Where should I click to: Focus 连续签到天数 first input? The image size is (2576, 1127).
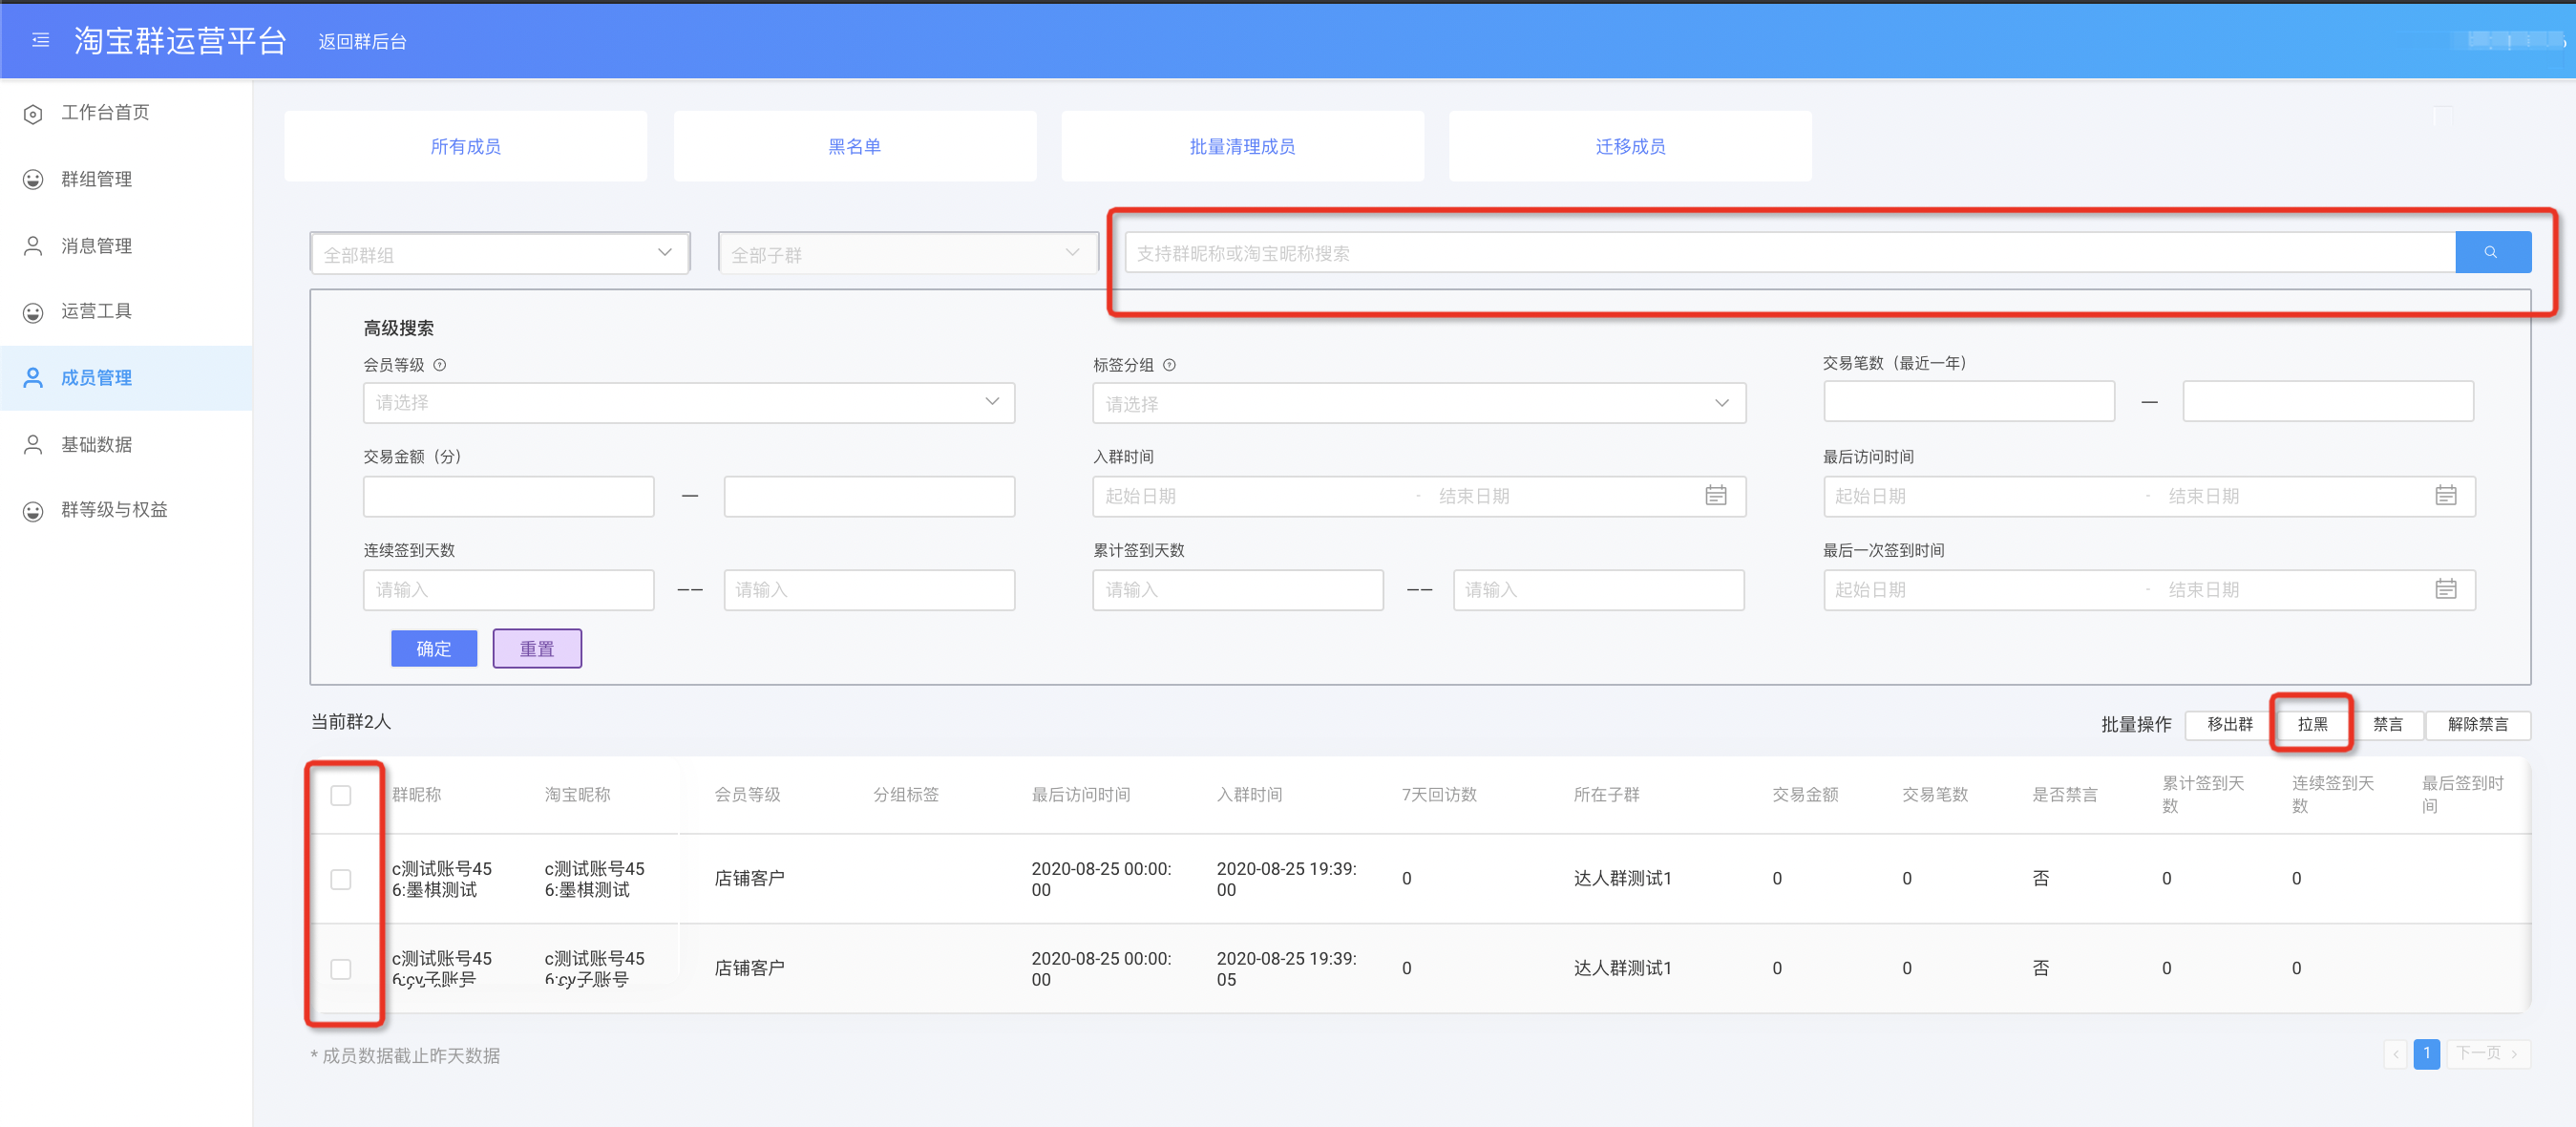tap(509, 590)
